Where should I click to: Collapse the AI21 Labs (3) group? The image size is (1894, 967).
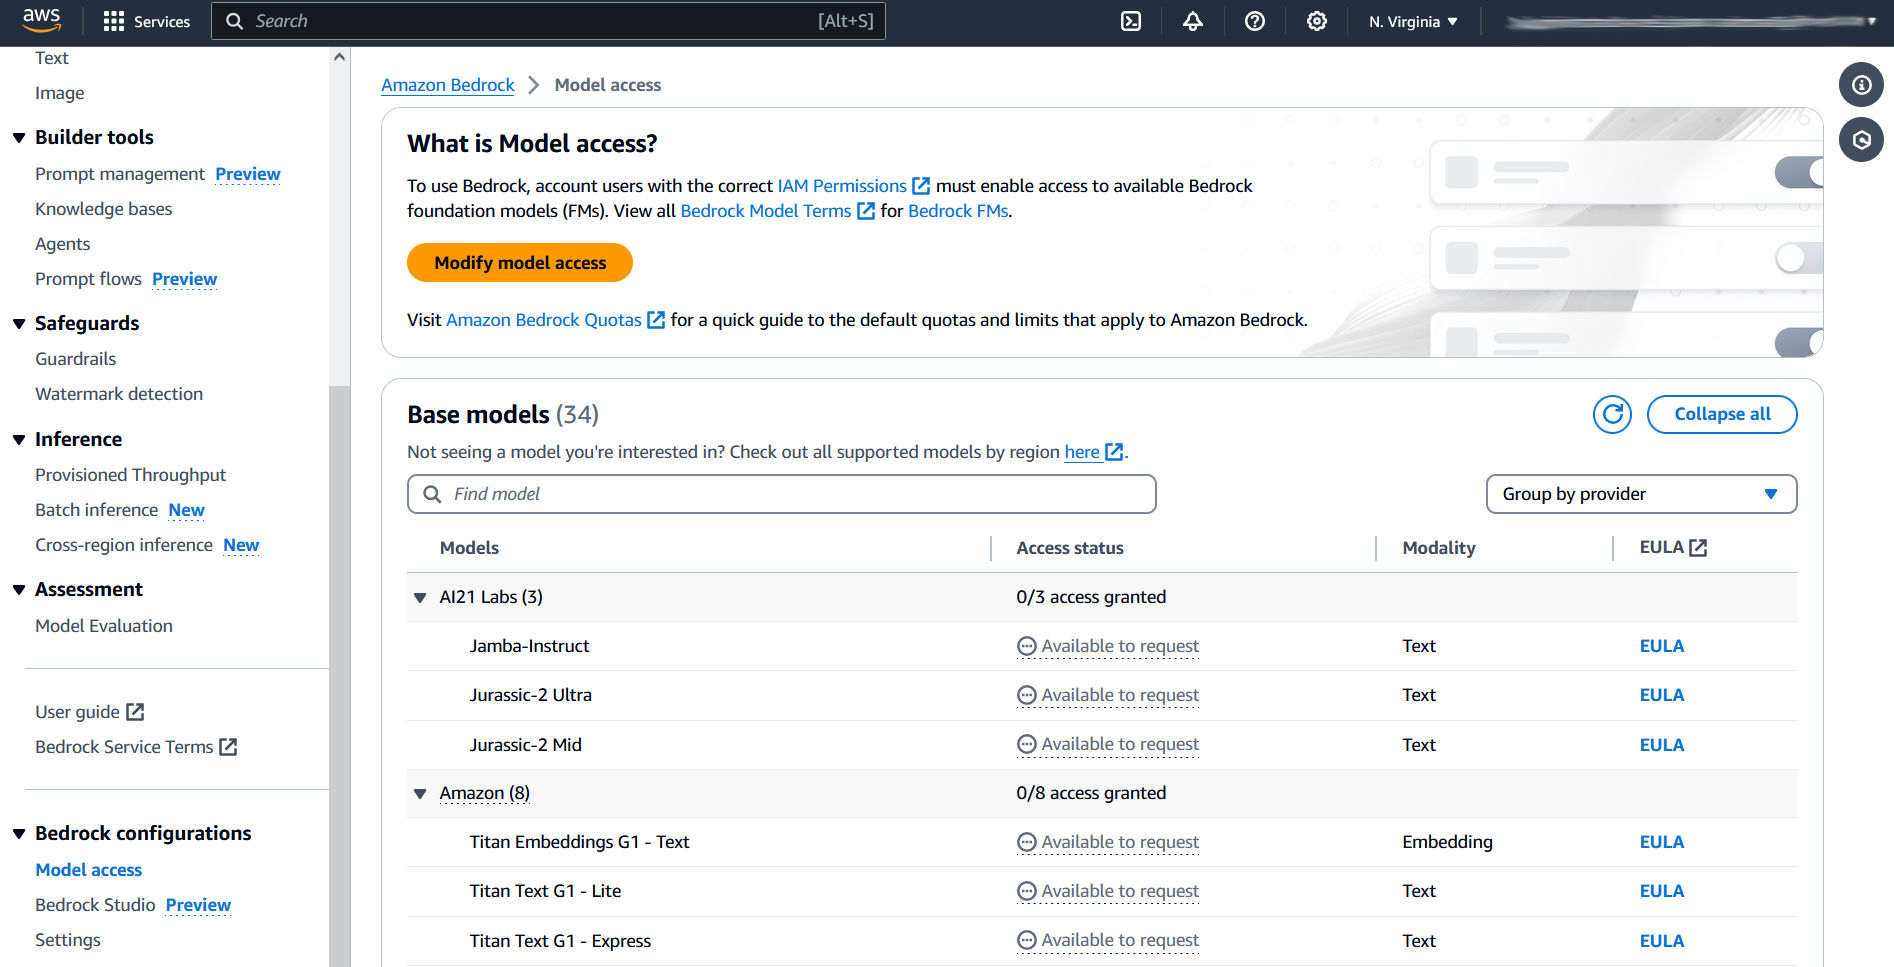[420, 598]
